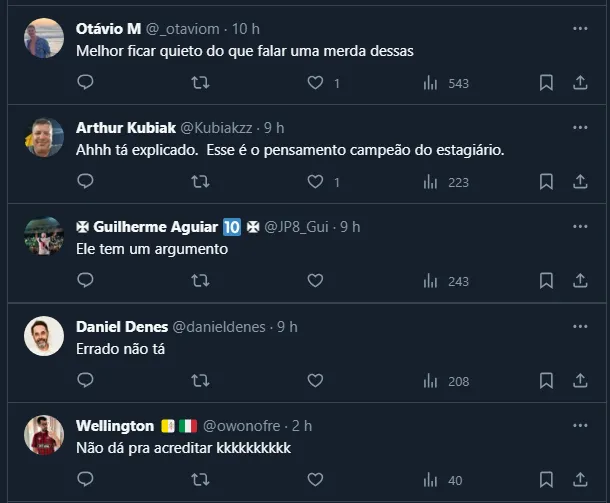This screenshot has height=503, width=610.
Task: Retweet Arthur Kubiak's post
Action: (x=200, y=182)
